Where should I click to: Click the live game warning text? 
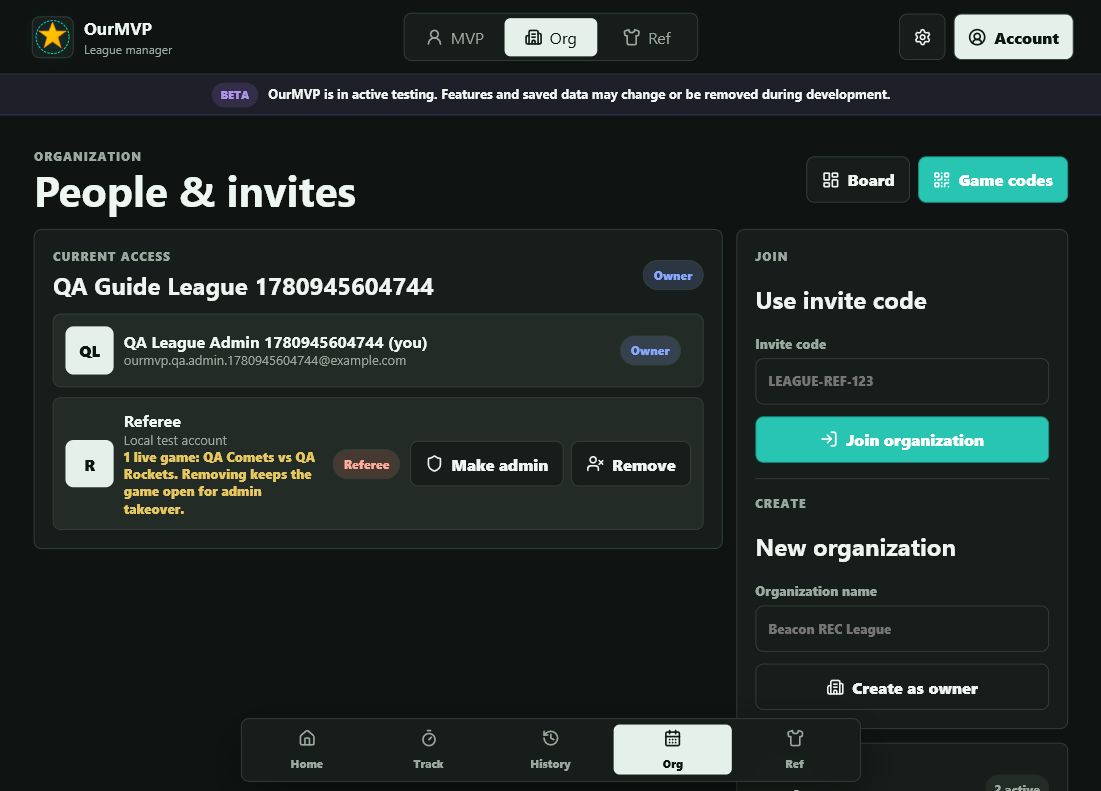coord(220,483)
